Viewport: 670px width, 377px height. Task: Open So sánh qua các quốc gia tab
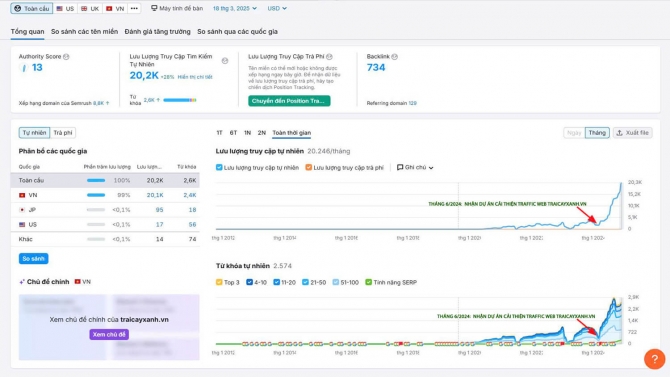[x=237, y=32]
